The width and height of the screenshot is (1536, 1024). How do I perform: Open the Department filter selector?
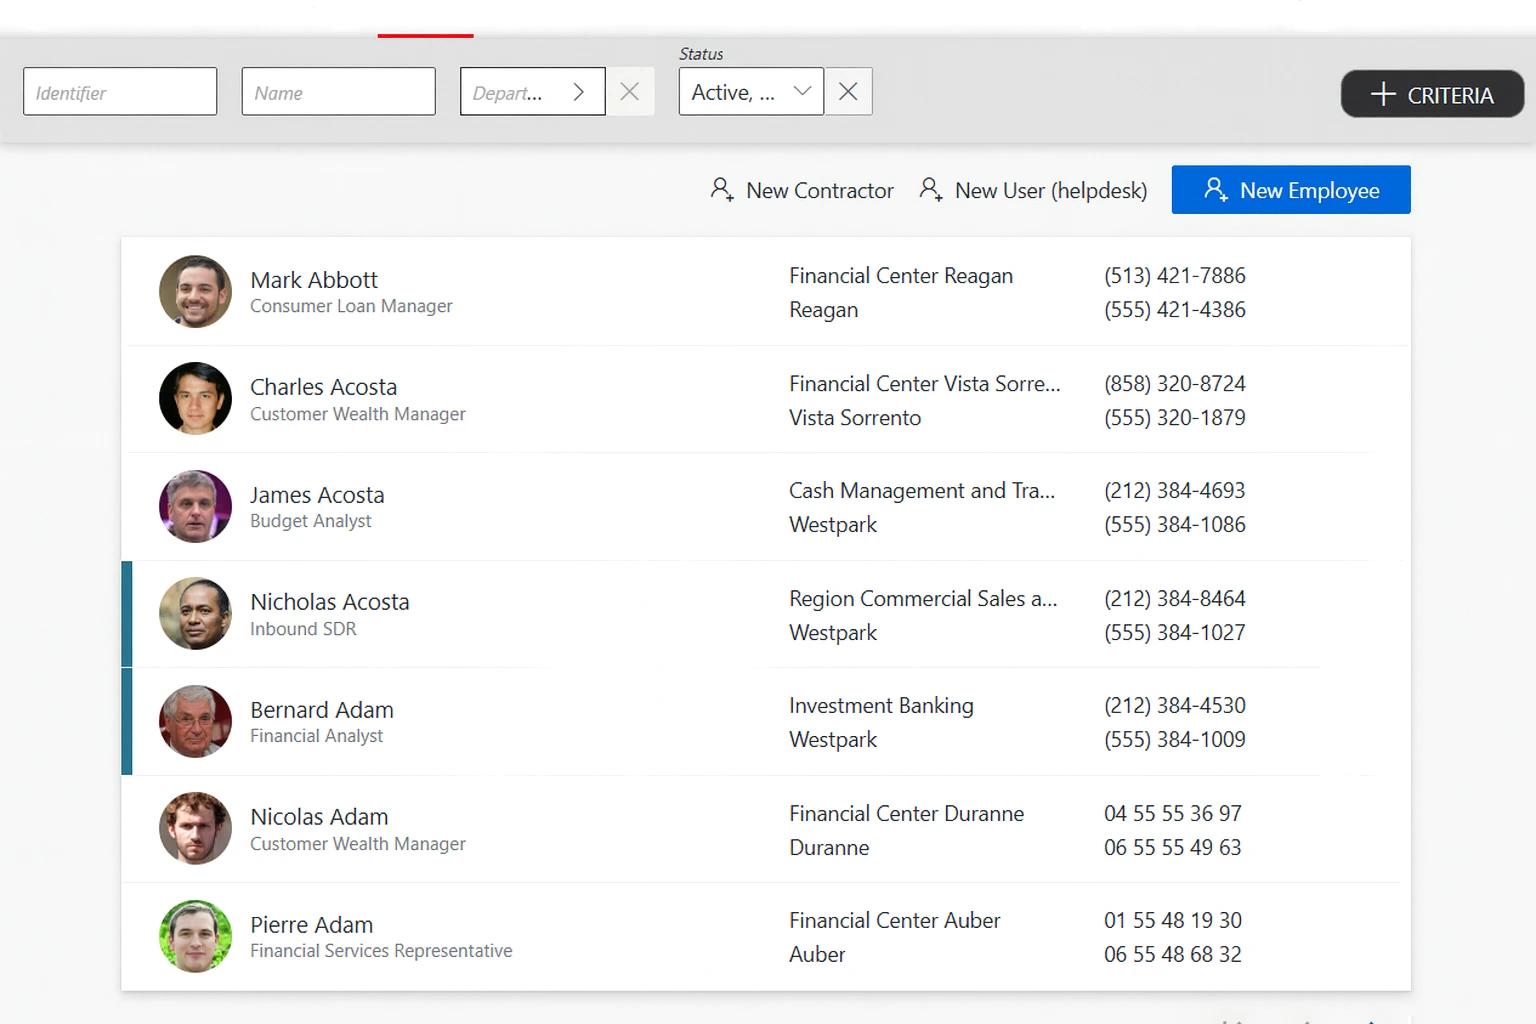(x=520, y=91)
